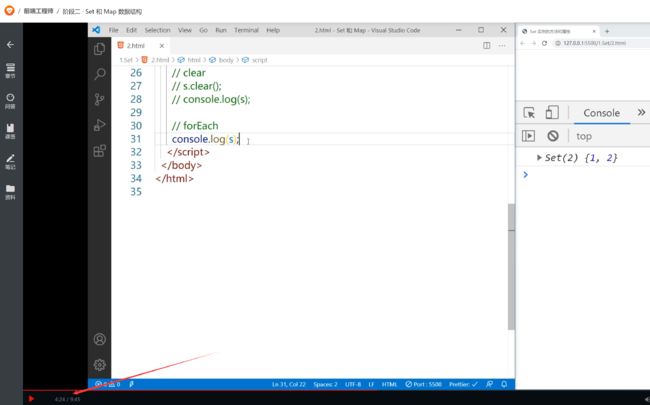Click the Accounts icon in the activity bar
The image size is (650, 405).
click(x=99, y=339)
